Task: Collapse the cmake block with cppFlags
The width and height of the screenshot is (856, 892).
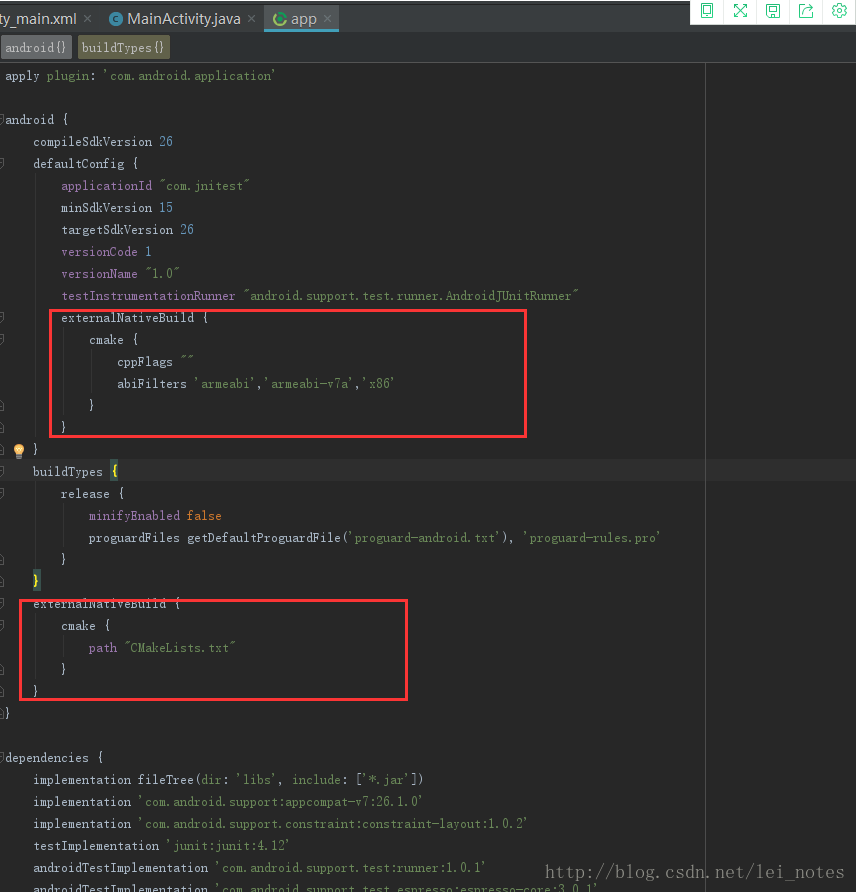Action: click(2, 340)
